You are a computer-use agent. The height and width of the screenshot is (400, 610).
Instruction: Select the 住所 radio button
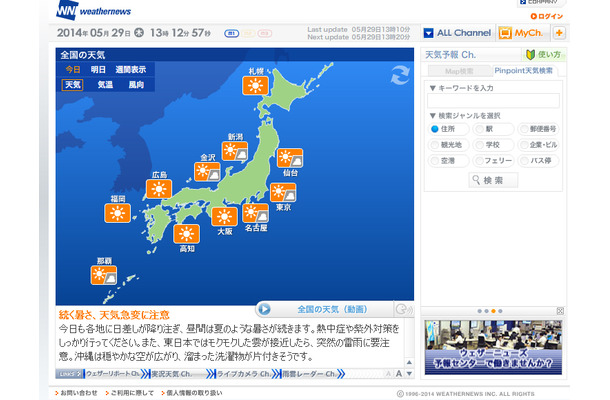[x=435, y=129]
